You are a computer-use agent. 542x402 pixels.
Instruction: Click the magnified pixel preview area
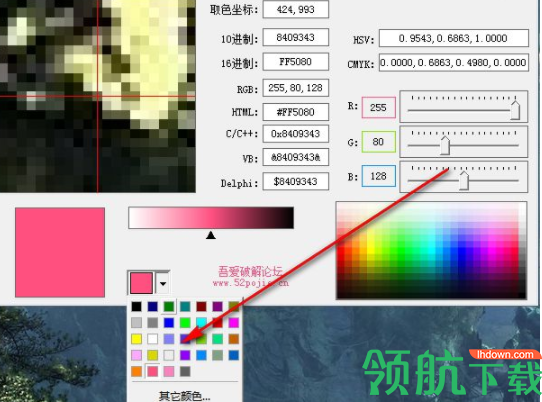[97, 96]
